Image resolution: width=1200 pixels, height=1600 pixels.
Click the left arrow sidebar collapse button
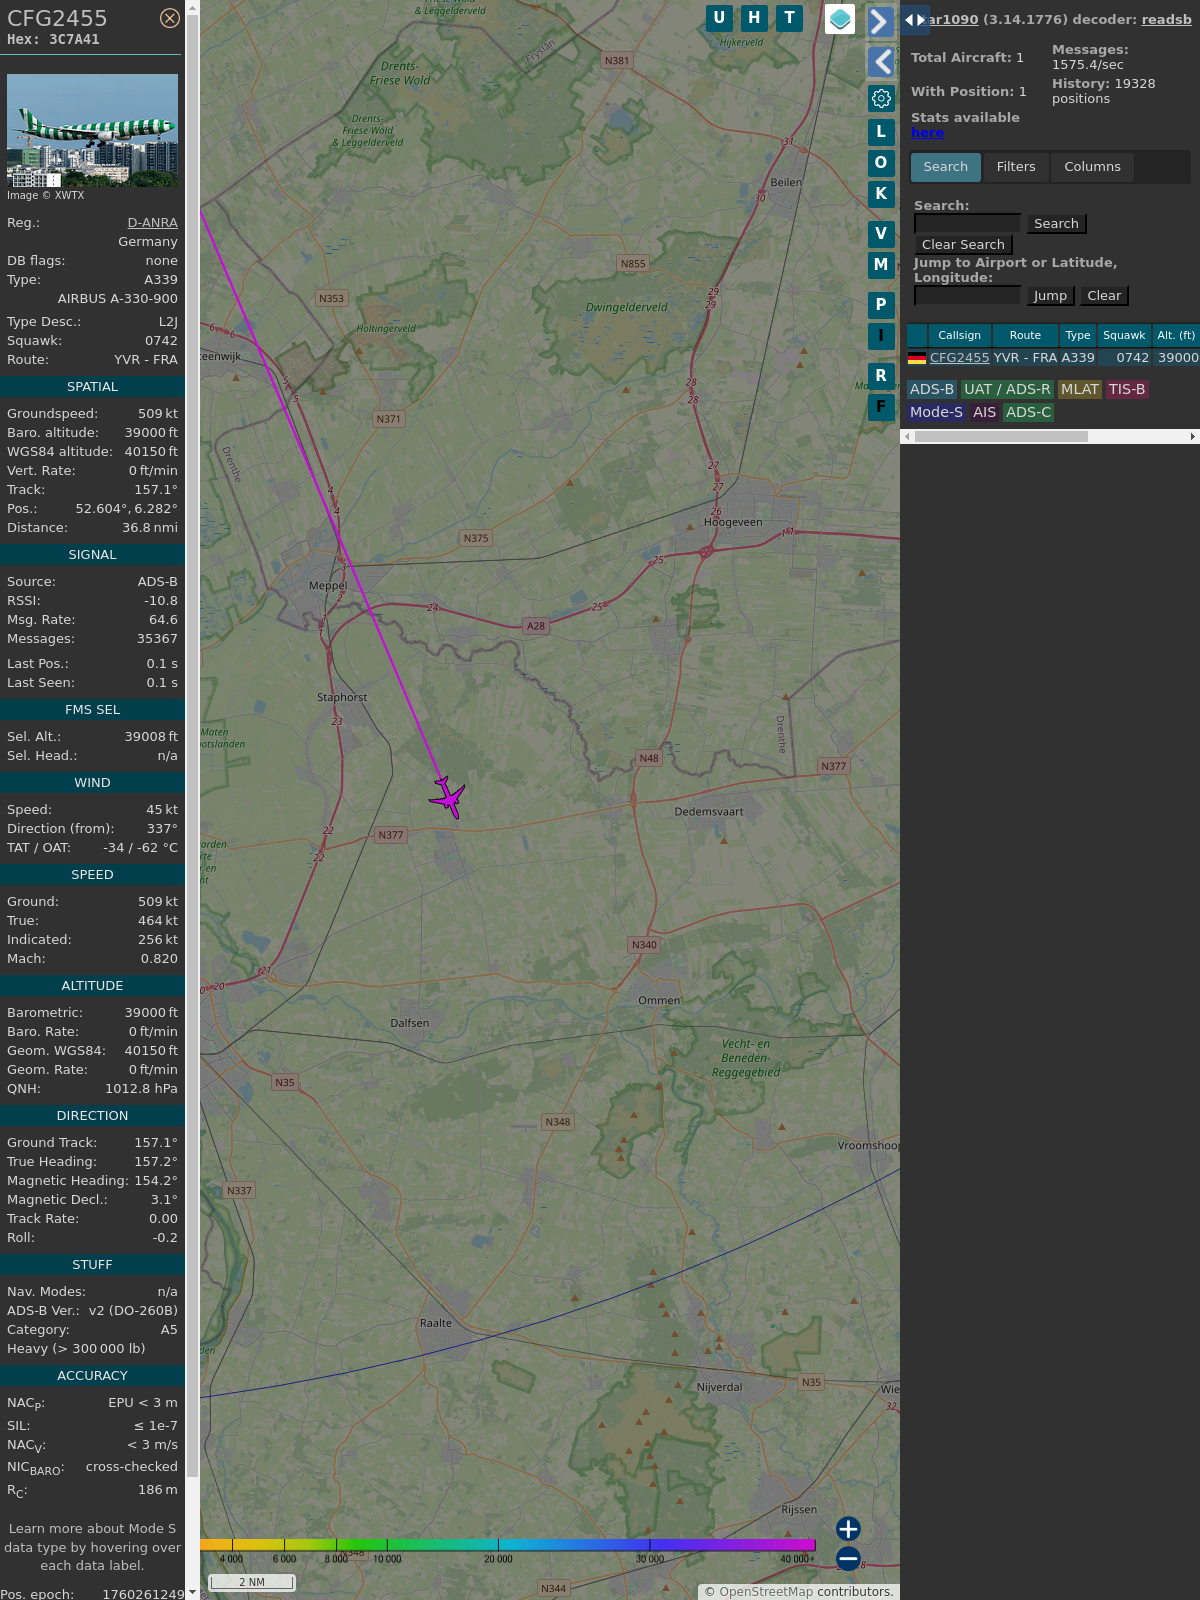point(880,62)
